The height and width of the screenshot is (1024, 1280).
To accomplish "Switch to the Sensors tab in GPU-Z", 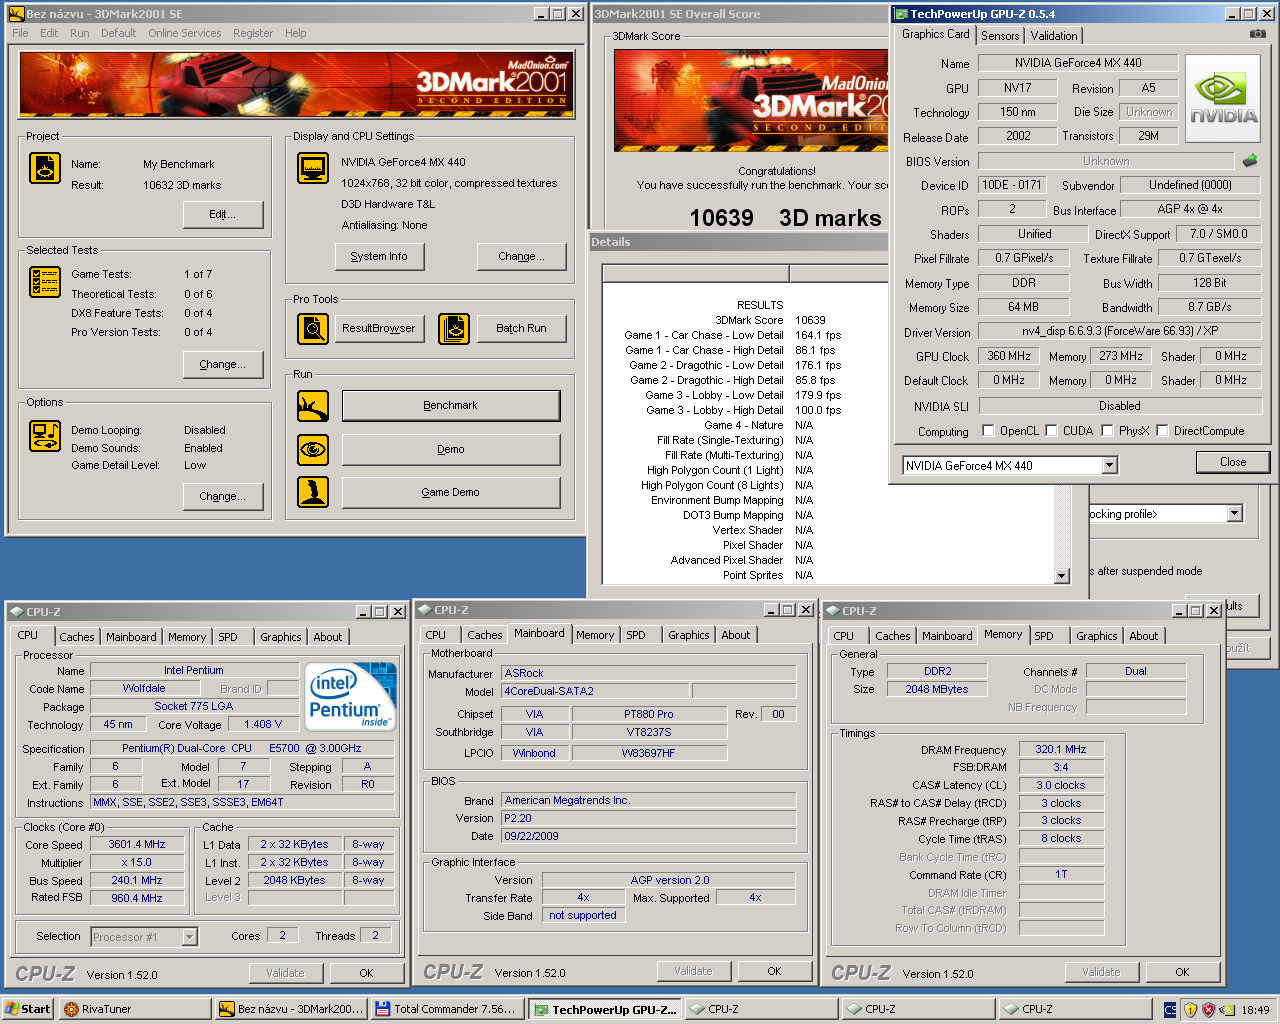I will 1000,36.
